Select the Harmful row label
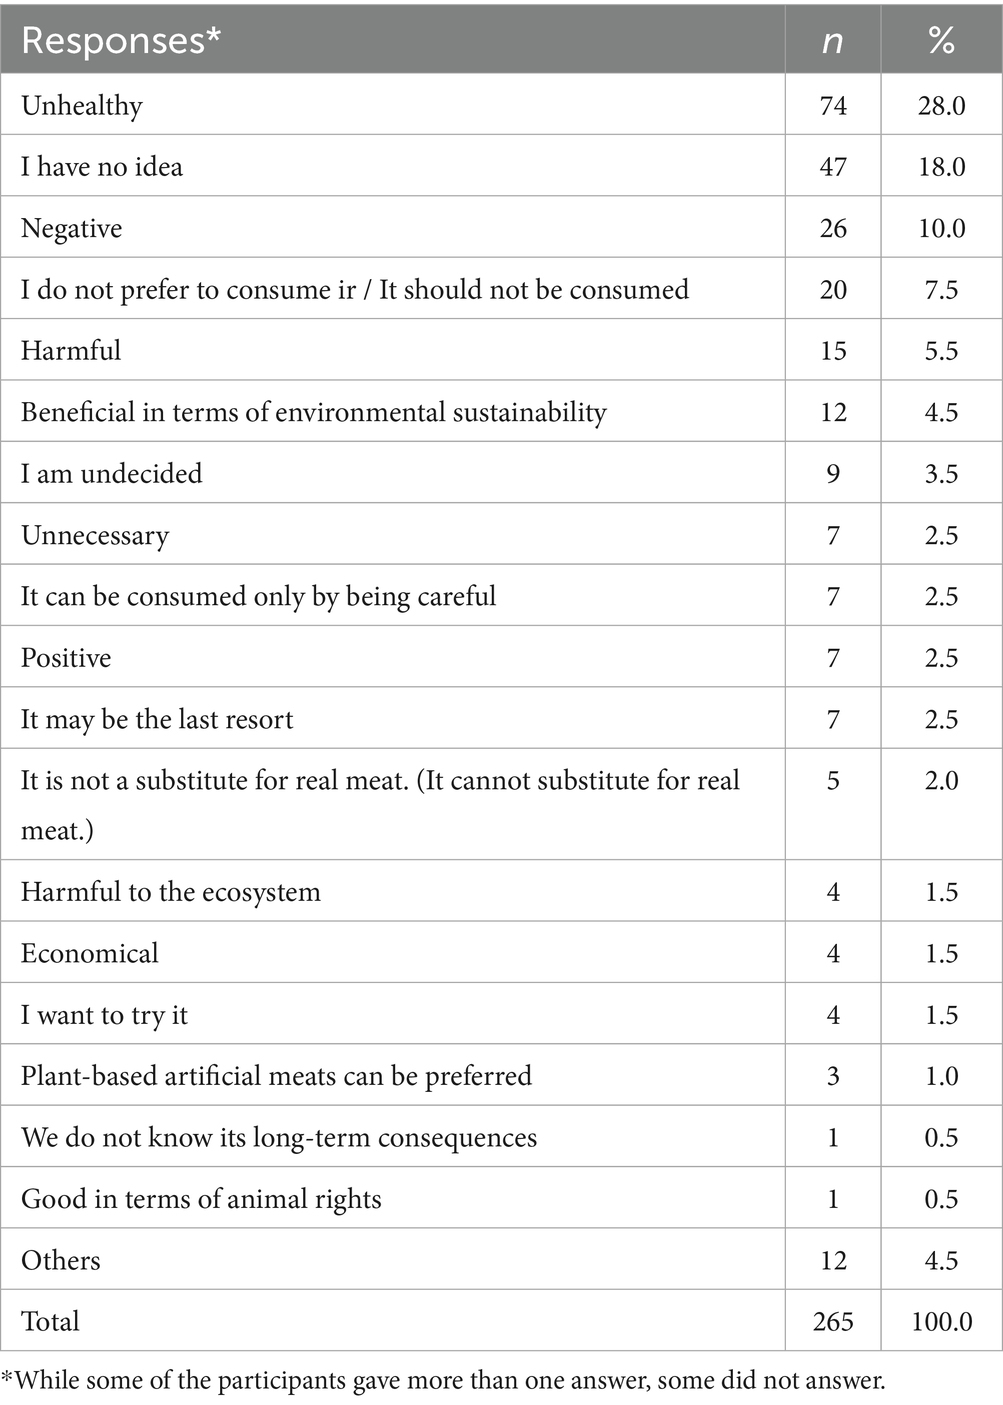The width and height of the screenshot is (1003, 1405). click(x=71, y=351)
